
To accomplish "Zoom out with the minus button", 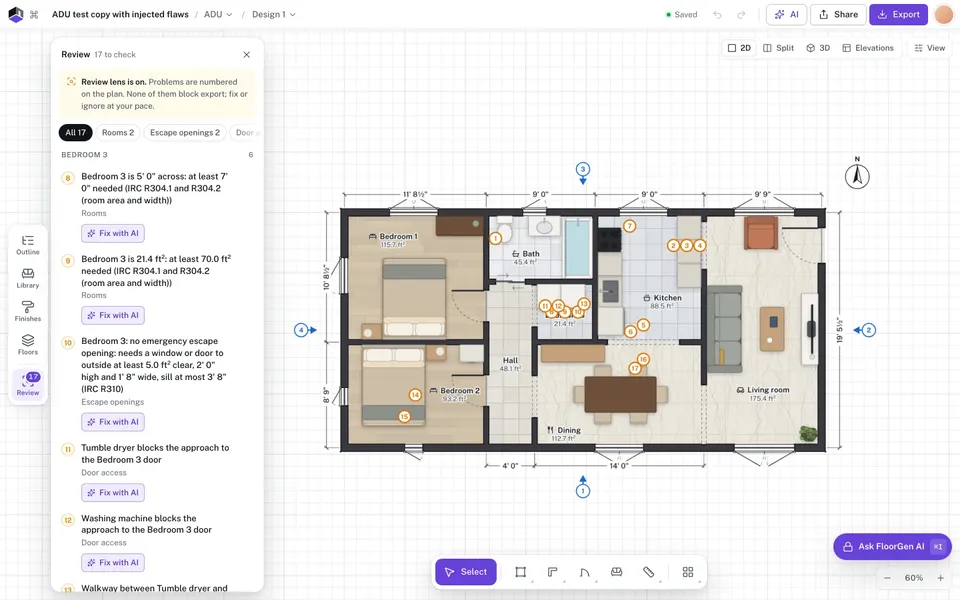I will click(x=887, y=578).
